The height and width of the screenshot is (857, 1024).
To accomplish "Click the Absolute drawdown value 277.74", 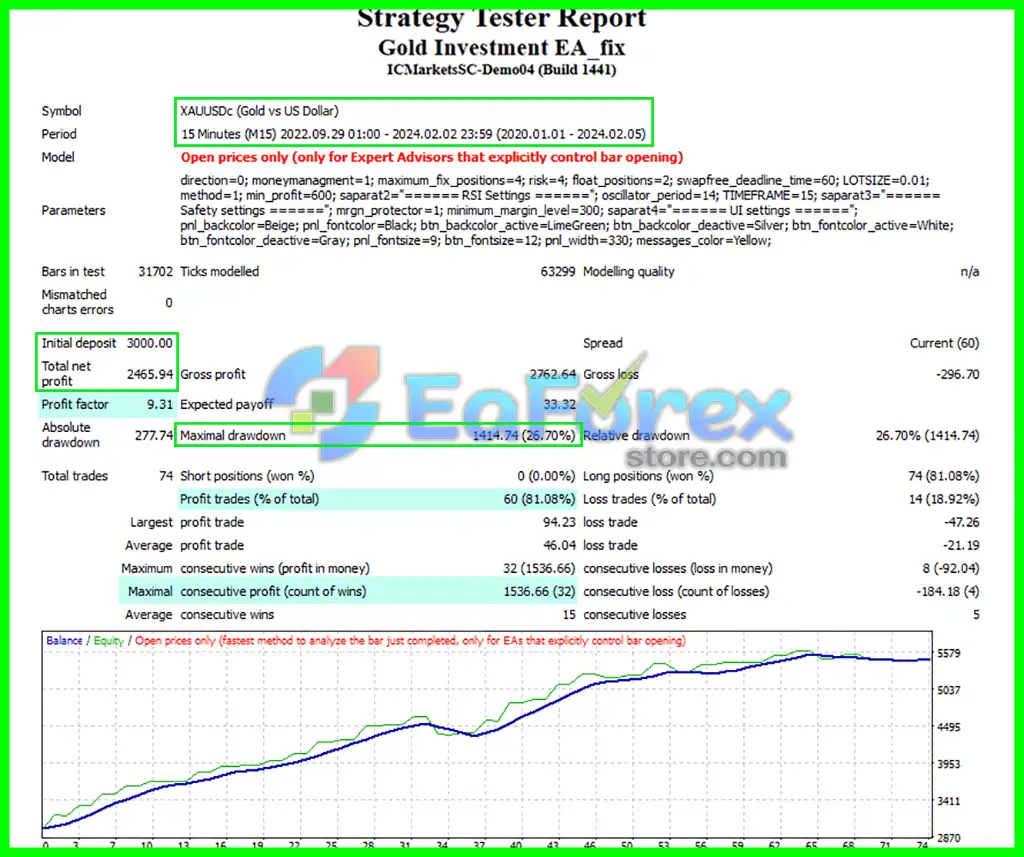I will pos(153,435).
